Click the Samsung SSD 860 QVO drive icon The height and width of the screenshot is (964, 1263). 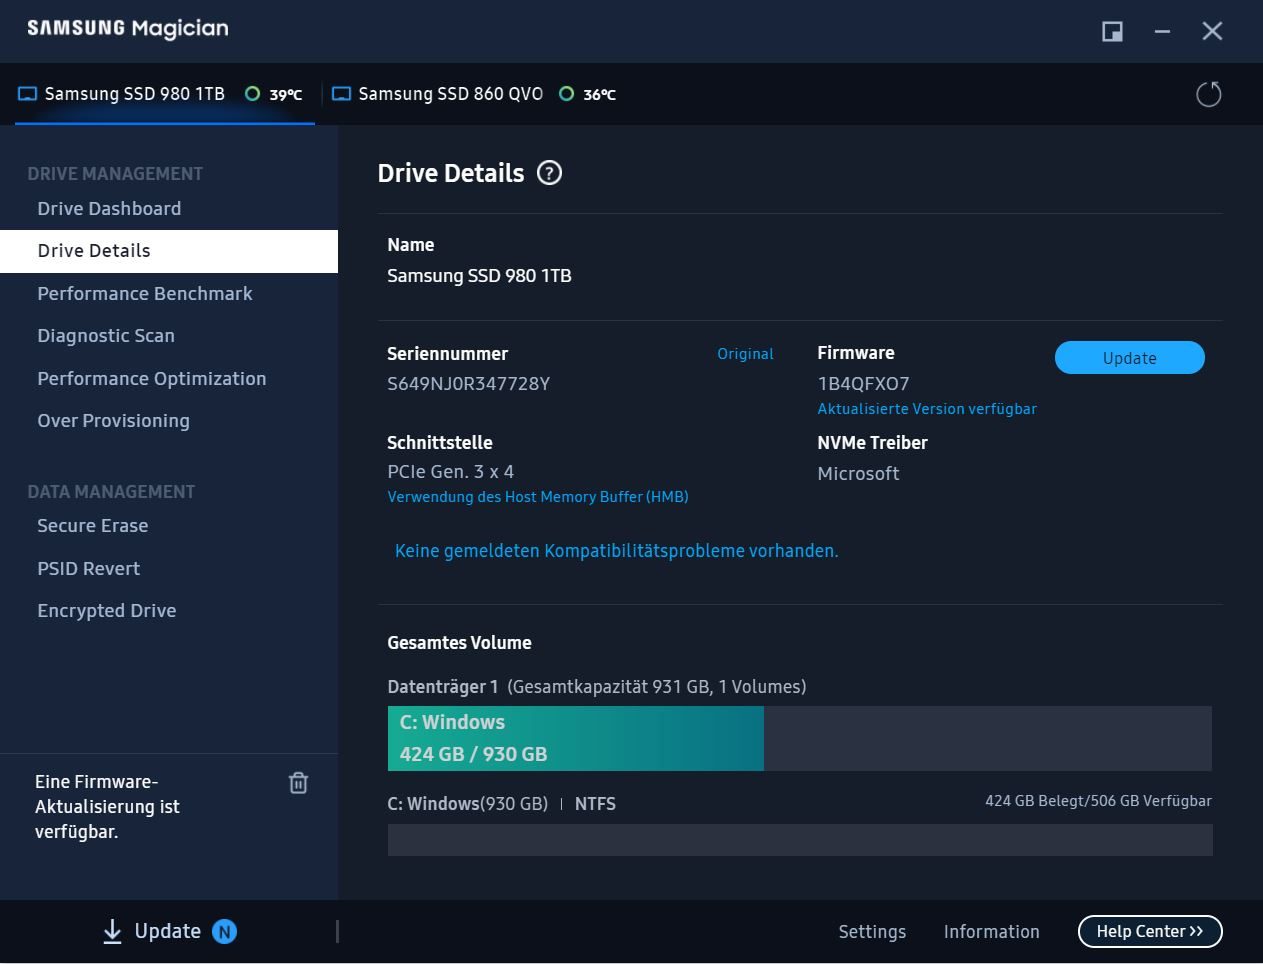(342, 94)
